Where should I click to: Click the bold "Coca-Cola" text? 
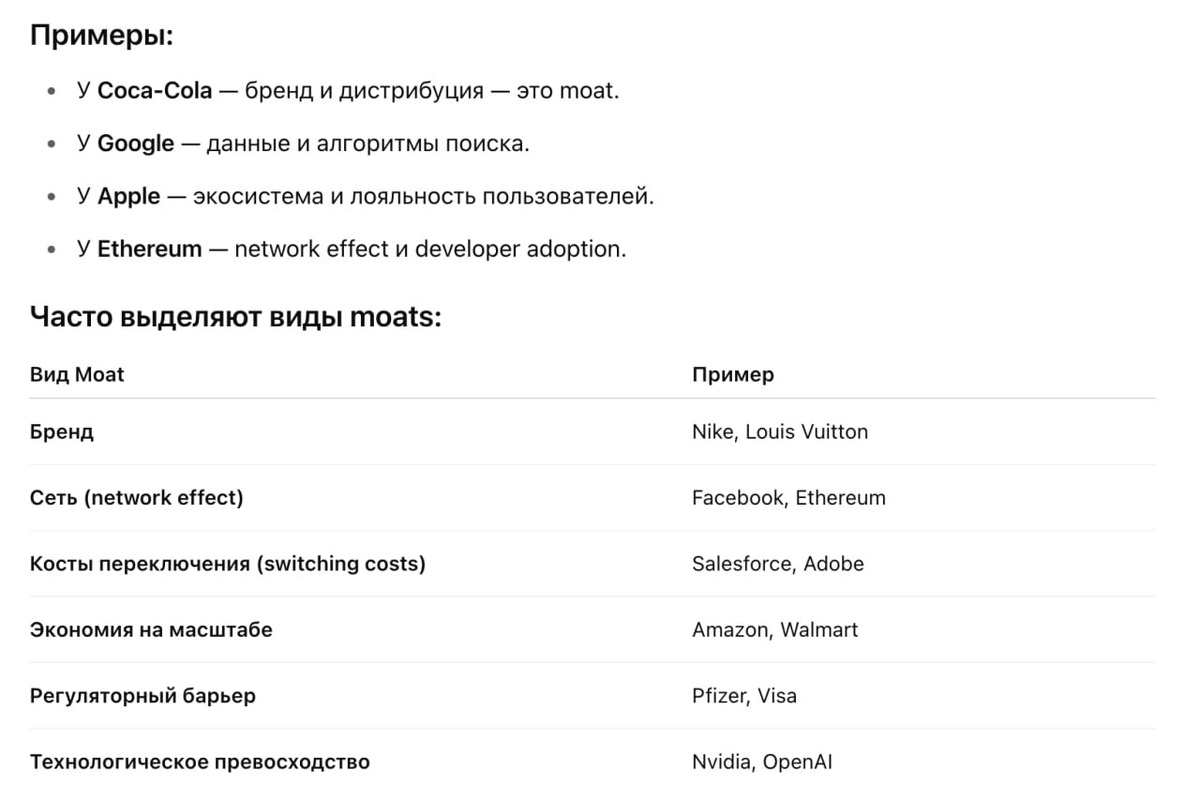point(155,91)
